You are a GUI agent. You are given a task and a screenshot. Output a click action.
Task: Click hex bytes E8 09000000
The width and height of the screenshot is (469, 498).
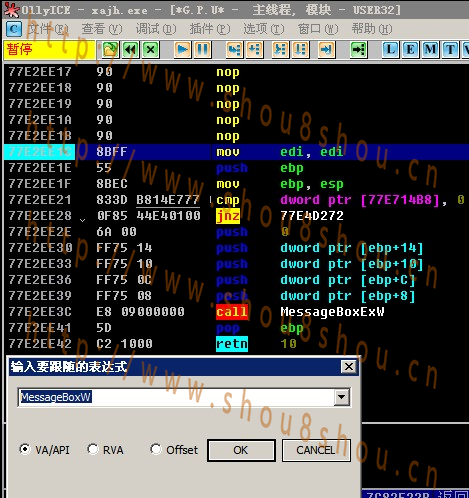point(140,312)
